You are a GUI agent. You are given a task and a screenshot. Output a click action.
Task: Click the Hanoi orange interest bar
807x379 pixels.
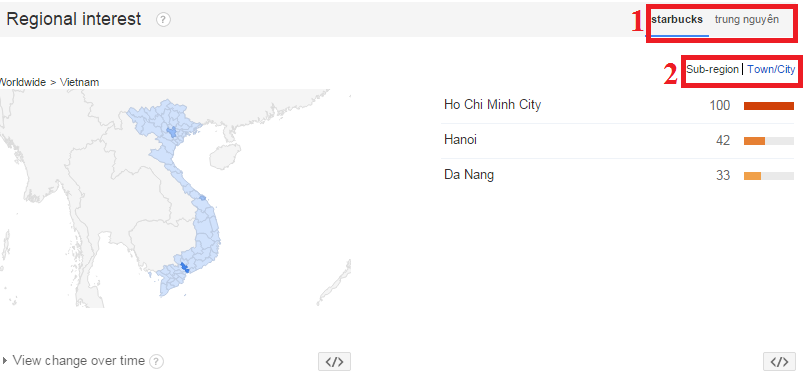[x=755, y=141]
